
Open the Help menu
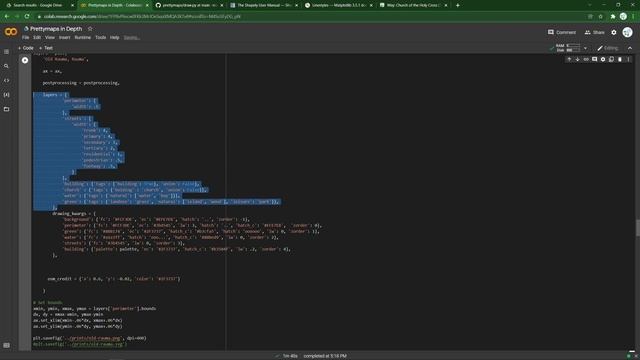pyautogui.click(x=114, y=37)
